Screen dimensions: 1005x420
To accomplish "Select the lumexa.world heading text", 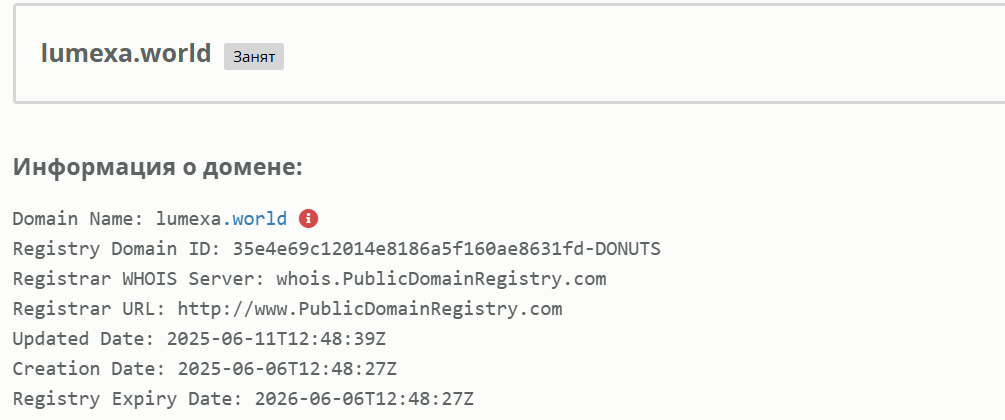I will pos(126,53).
